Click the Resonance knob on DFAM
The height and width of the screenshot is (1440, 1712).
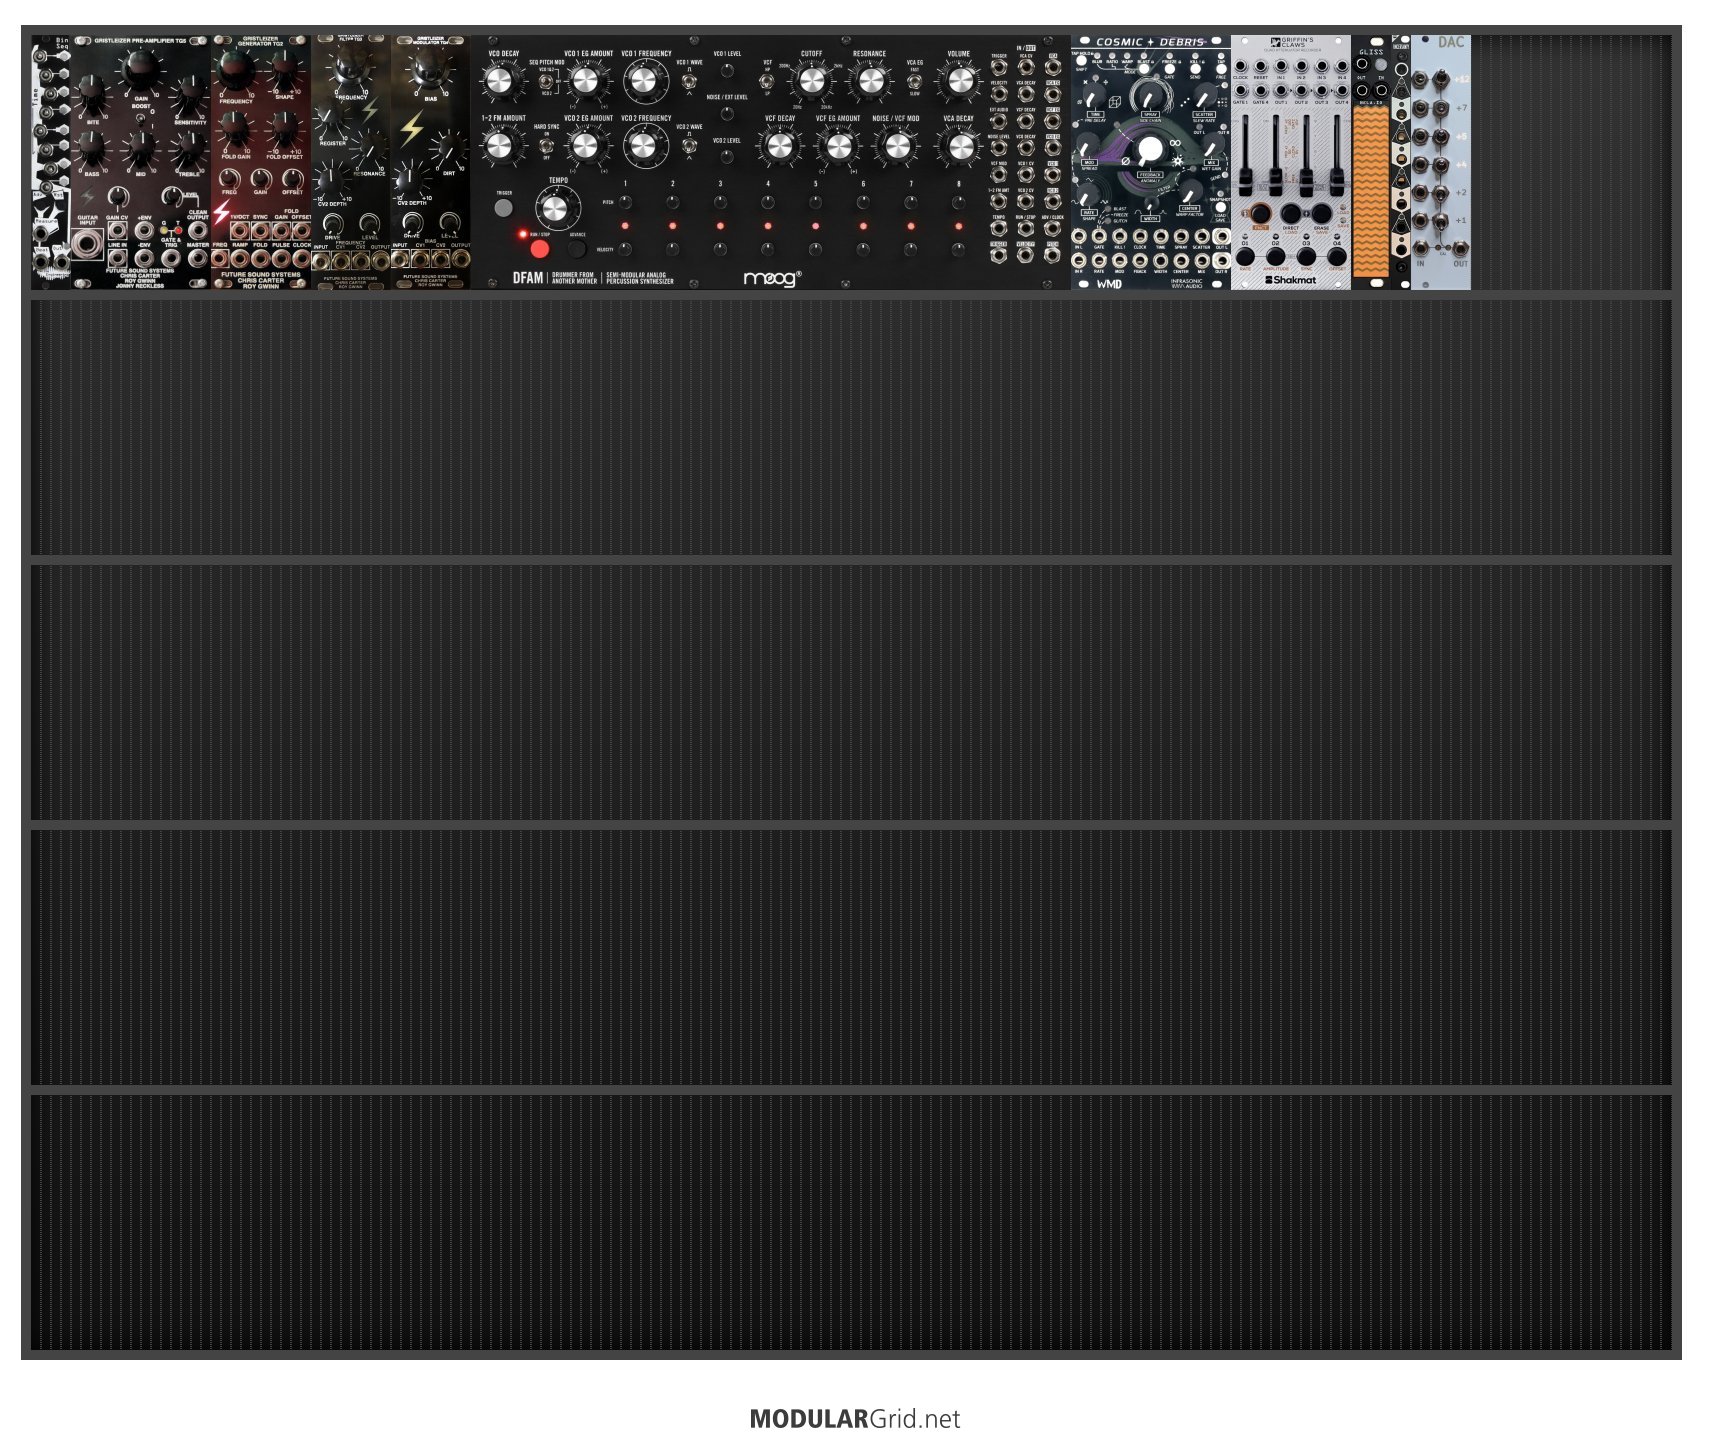click(x=869, y=82)
